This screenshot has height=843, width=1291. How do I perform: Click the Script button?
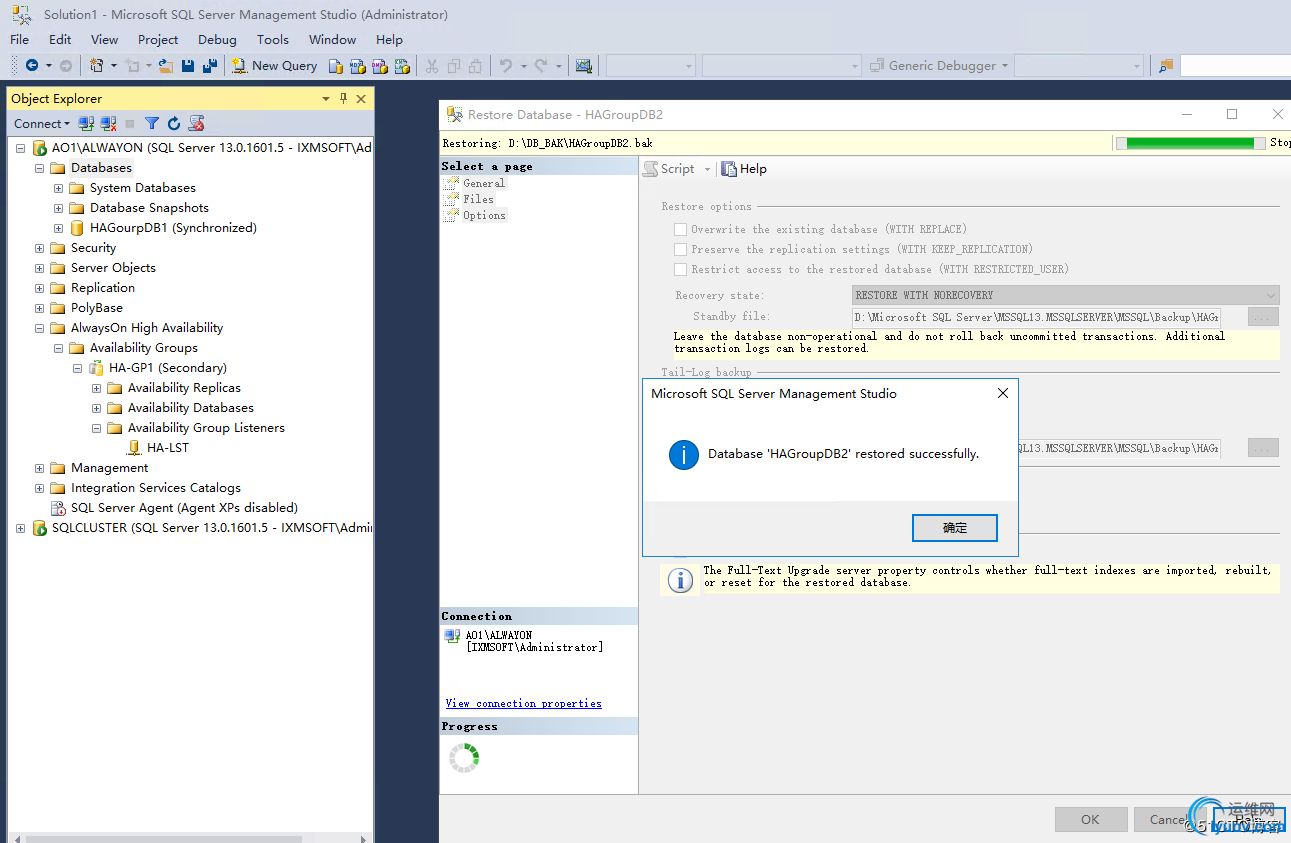pos(670,169)
